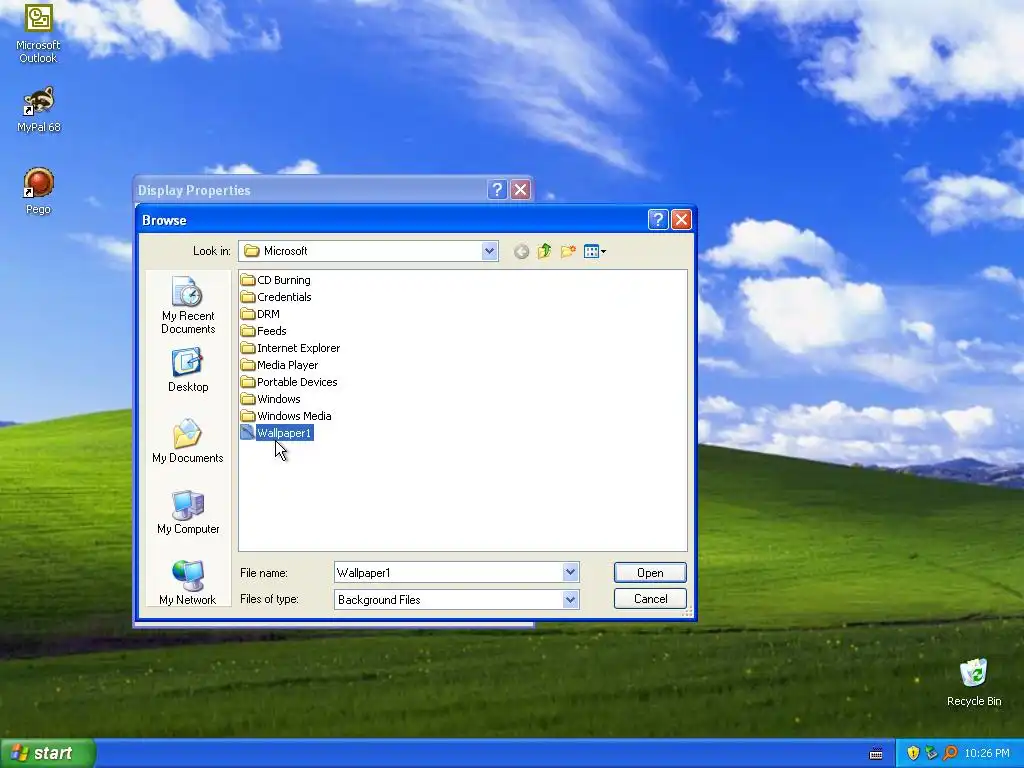Expand the Files of type dropdown
Screen dimensions: 1024x768
point(570,600)
